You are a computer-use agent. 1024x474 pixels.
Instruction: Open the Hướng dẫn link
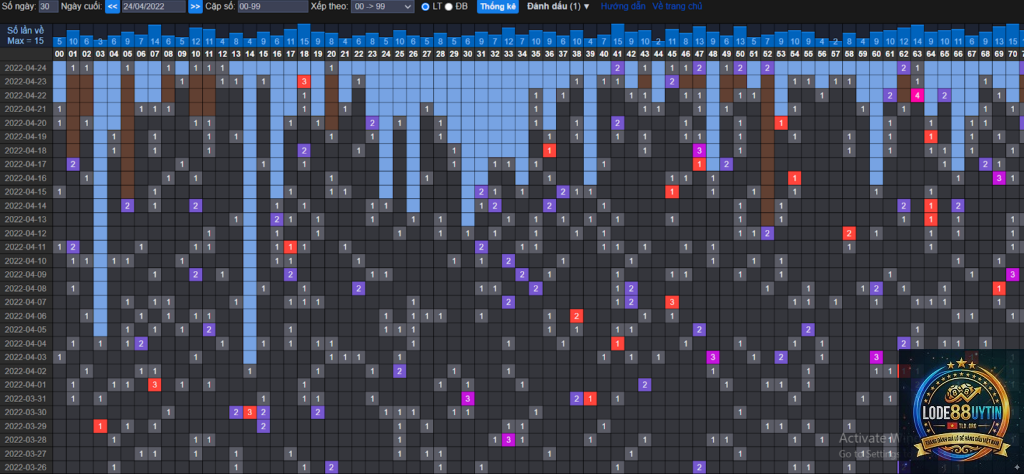click(x=623, y=7)
